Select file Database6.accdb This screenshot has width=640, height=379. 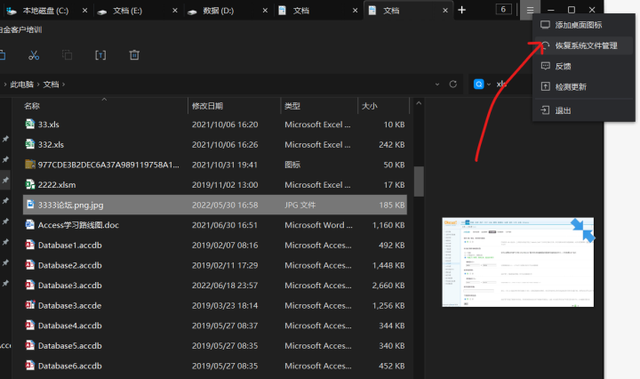(215, 366)
